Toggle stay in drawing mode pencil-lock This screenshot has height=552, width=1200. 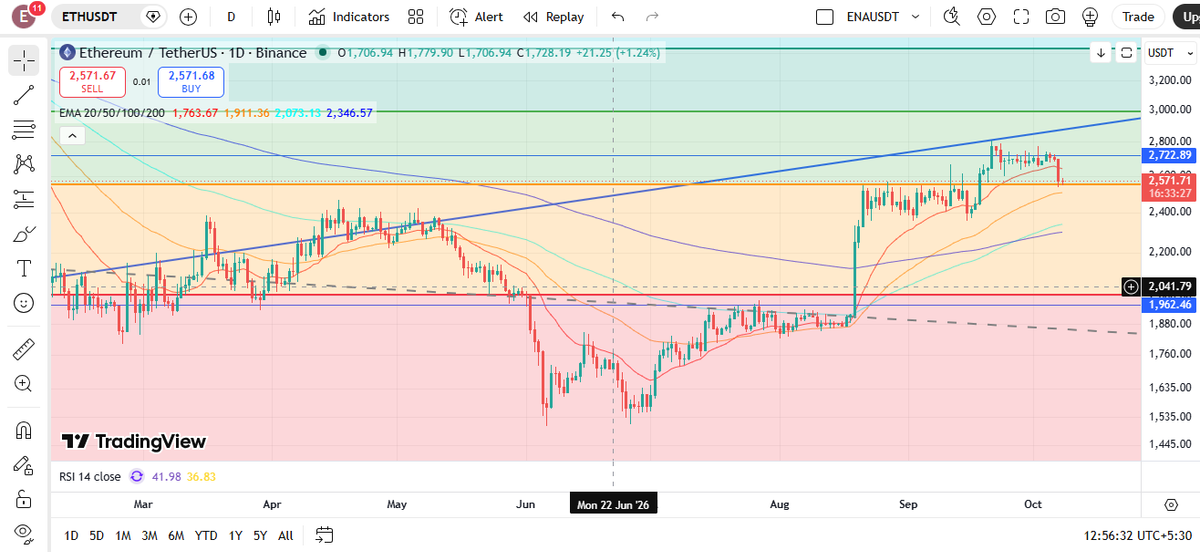(24, 465)
